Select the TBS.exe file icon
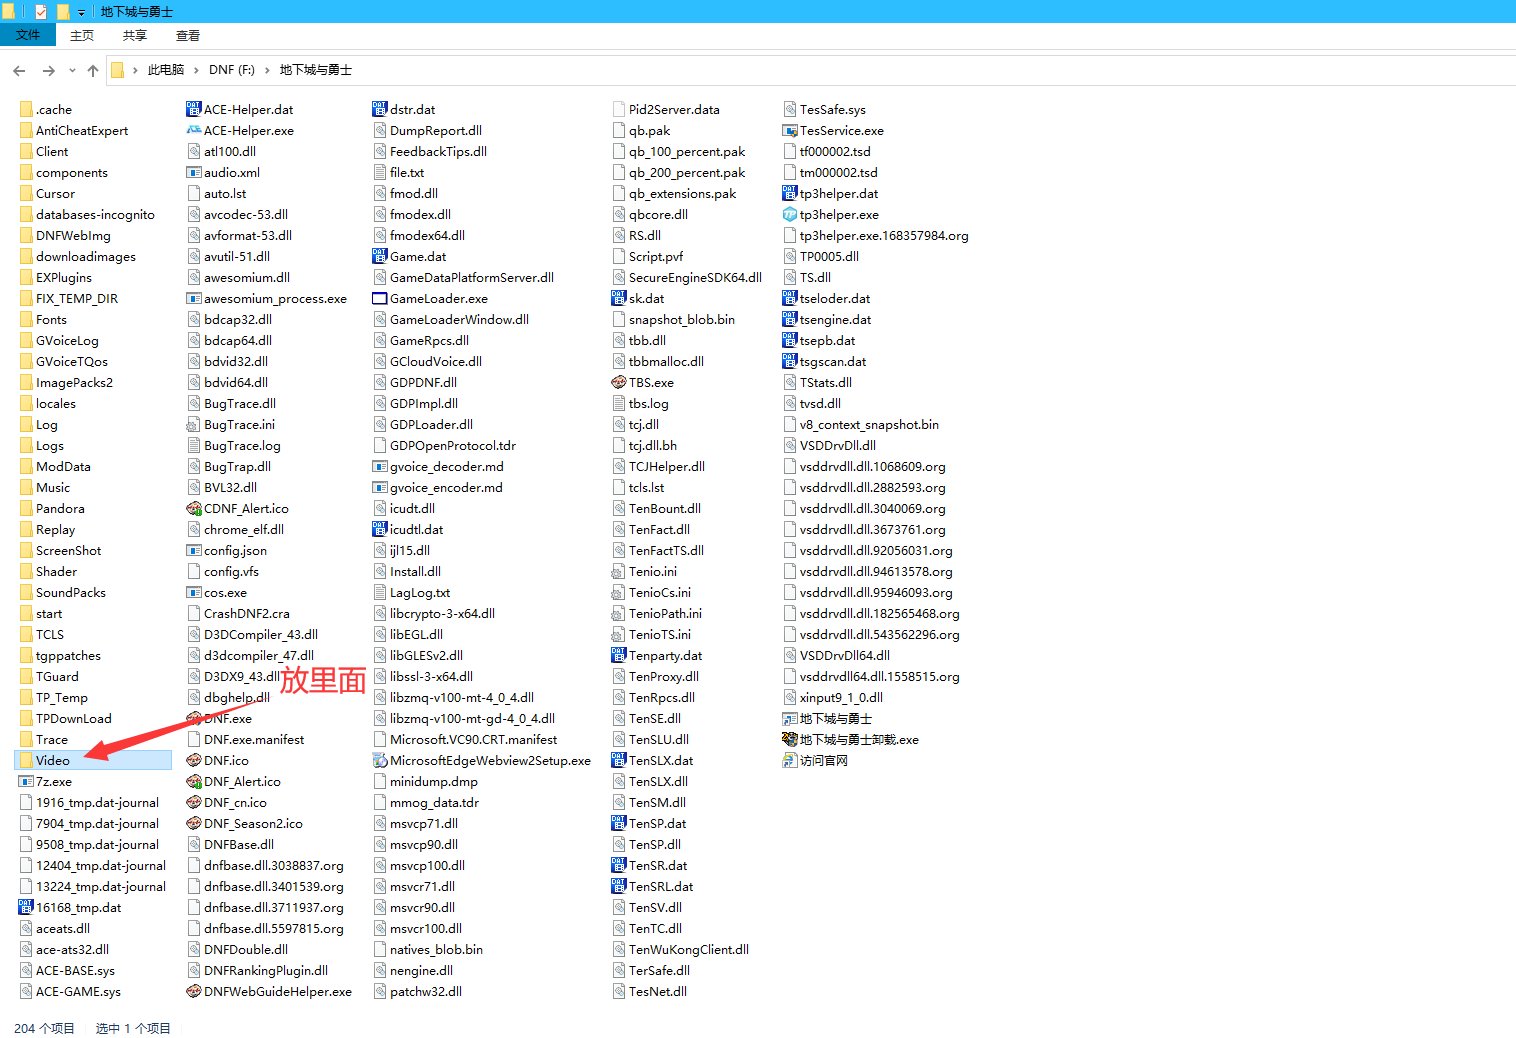 (619, 382)
